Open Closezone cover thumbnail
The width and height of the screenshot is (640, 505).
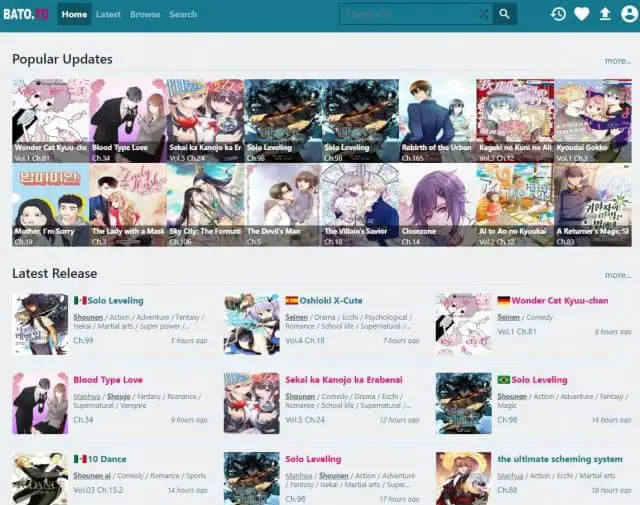tap(438, 205)
